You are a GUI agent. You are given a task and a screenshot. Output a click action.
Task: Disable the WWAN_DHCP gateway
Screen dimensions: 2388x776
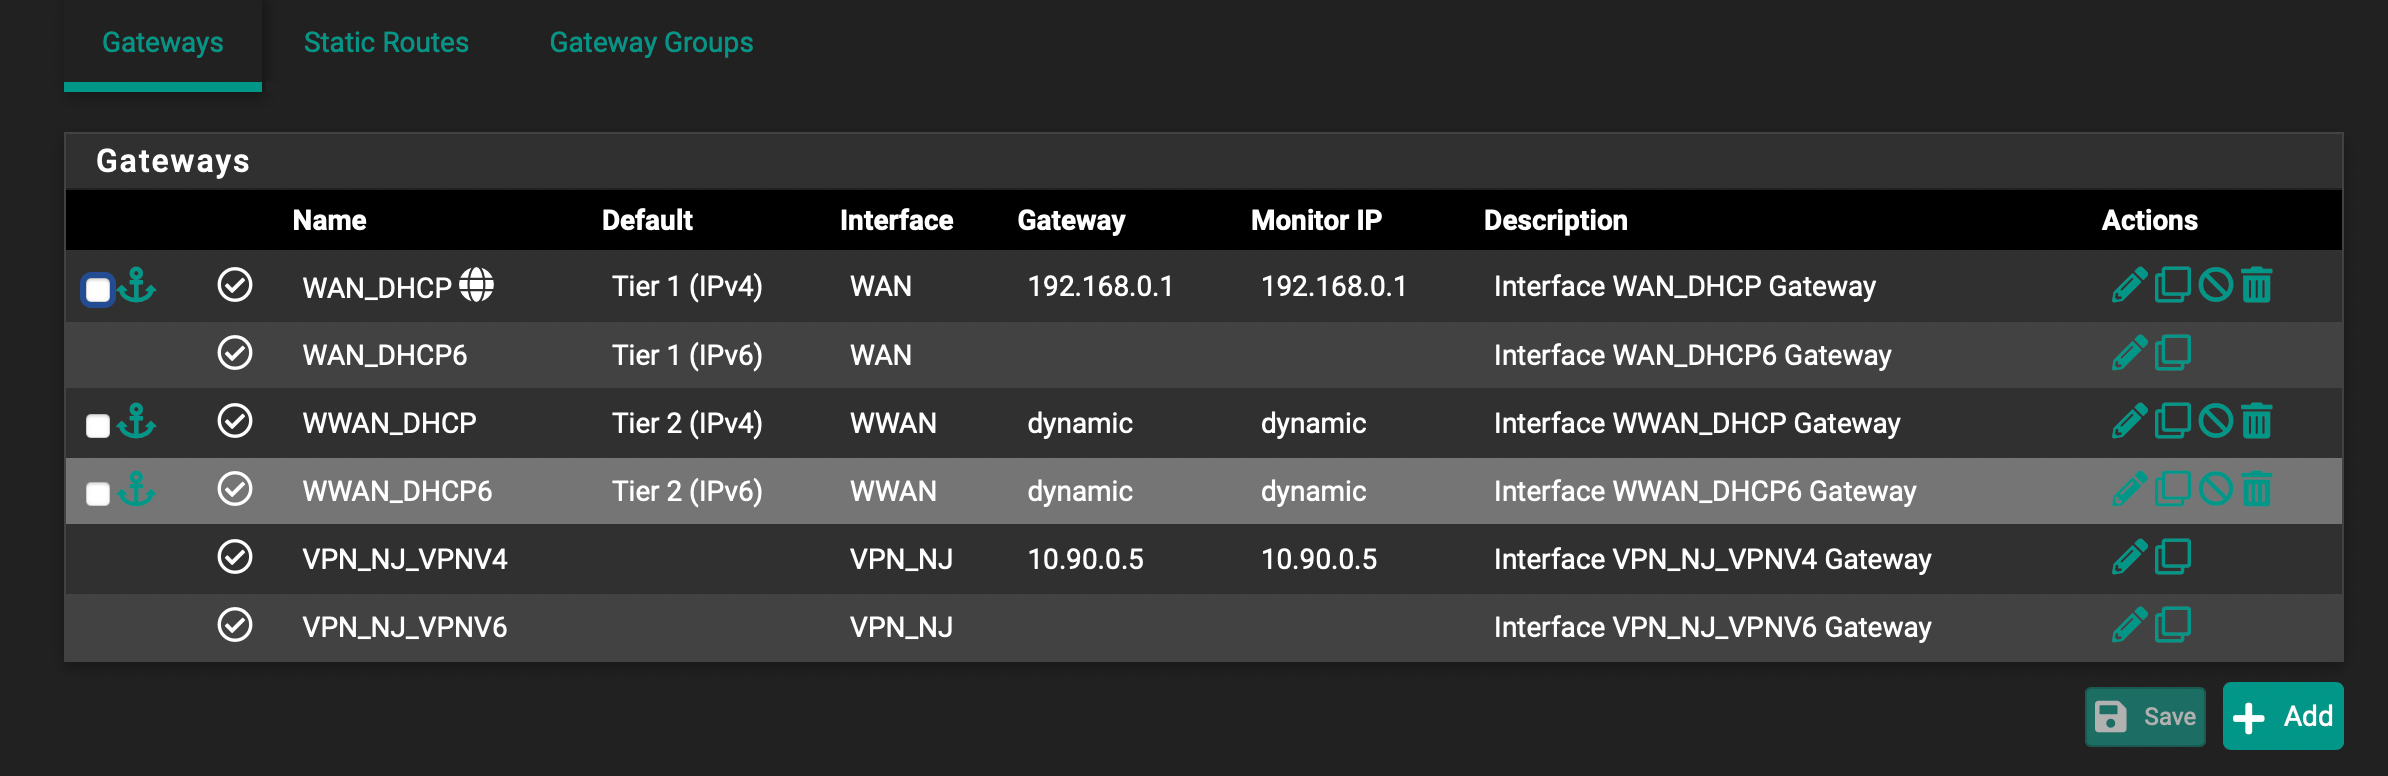[2215, 422]
